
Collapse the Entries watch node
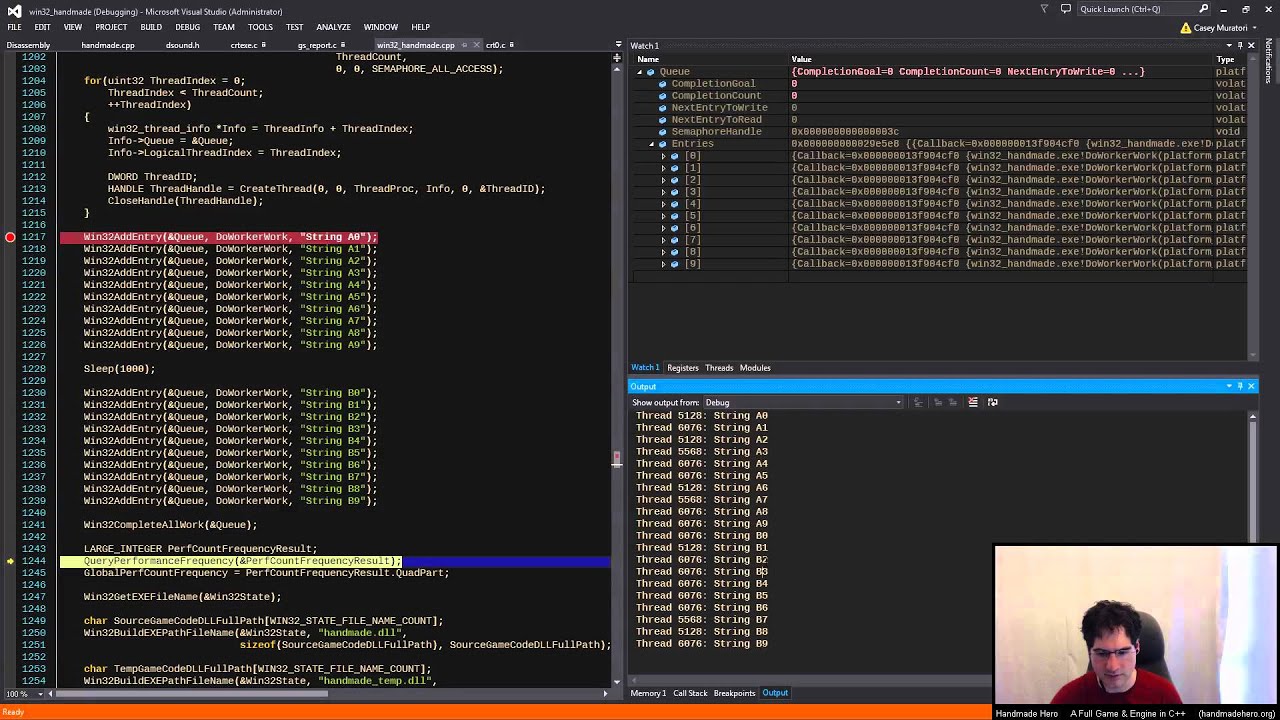click(x=652, y=144)
